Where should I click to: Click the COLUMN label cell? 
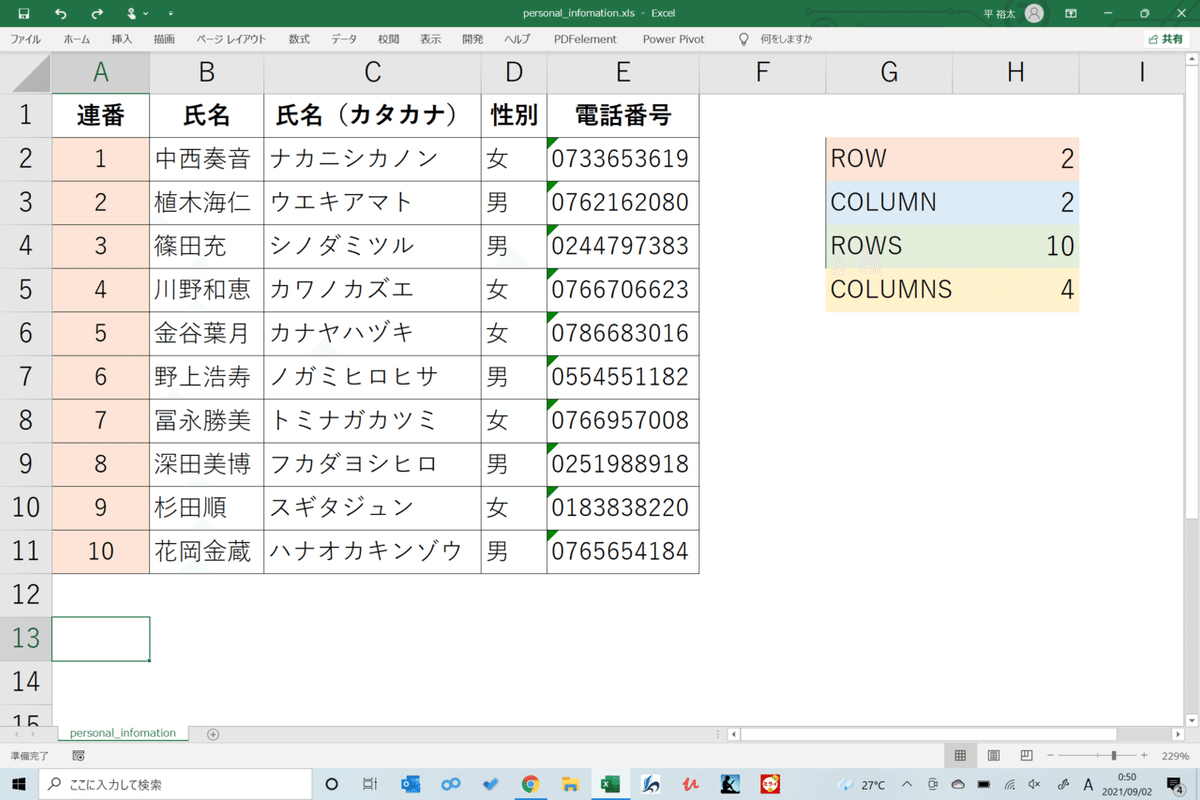(889, 202)
